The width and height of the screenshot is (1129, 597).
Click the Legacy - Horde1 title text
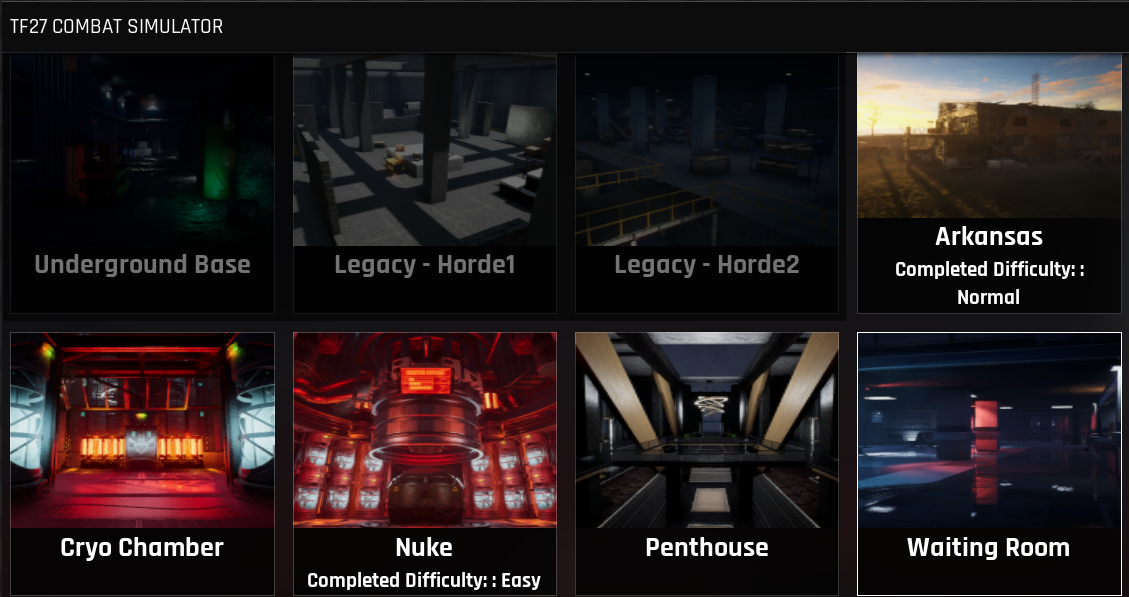(x=425, y=265)
